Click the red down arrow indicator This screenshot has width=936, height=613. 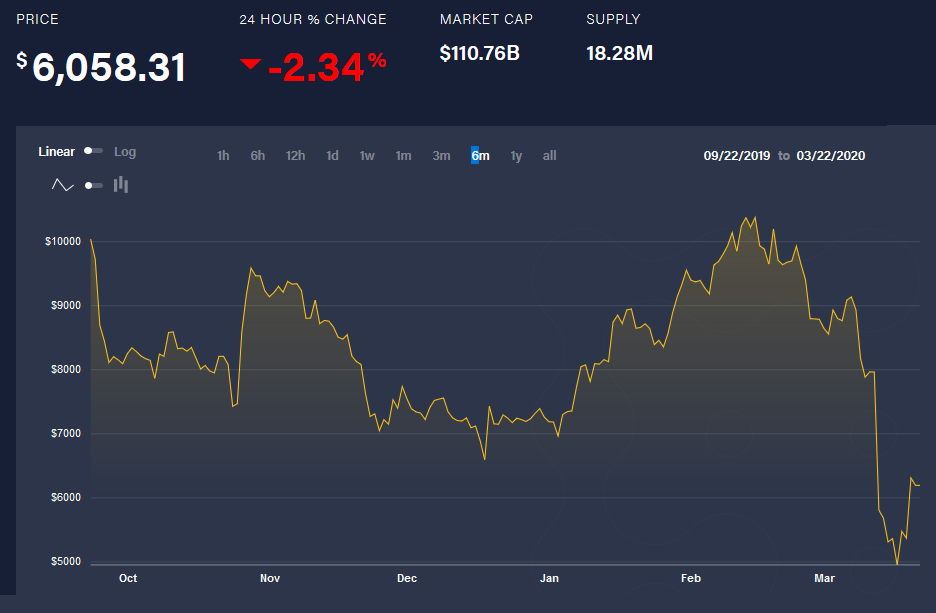(x=251, y=65)
